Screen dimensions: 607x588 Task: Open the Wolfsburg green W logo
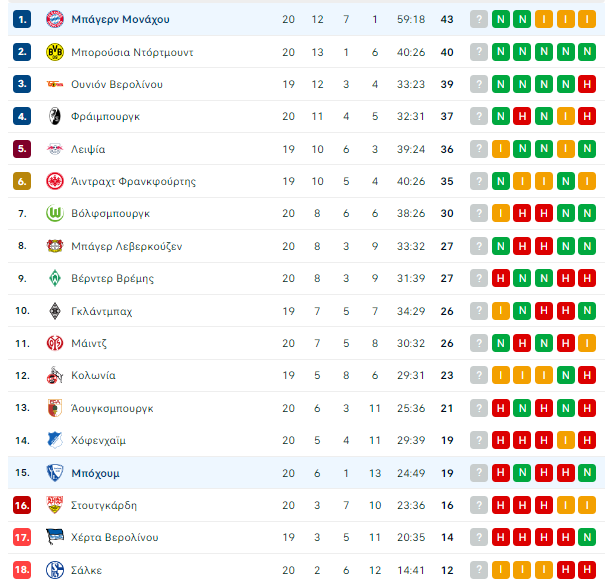coord(55,213)
